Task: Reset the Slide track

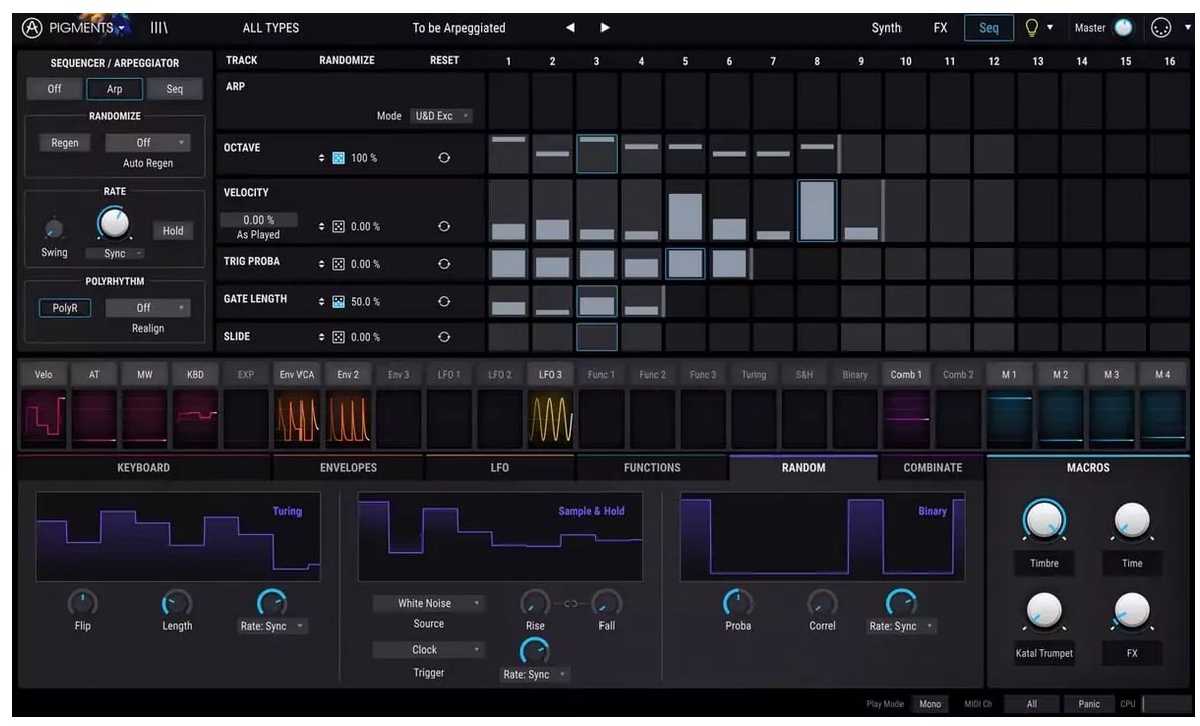Action: 444,337
